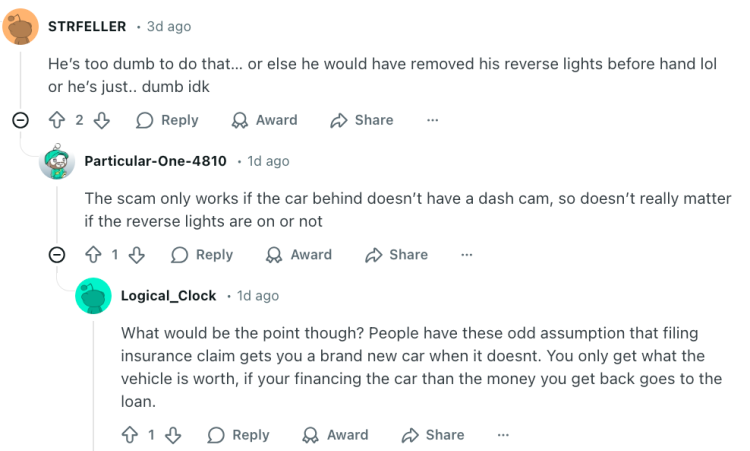The height and width of the screenshot is (451, 750).
Task: Downvote Particular-One-4810's comment
Action: click(136, 255)
